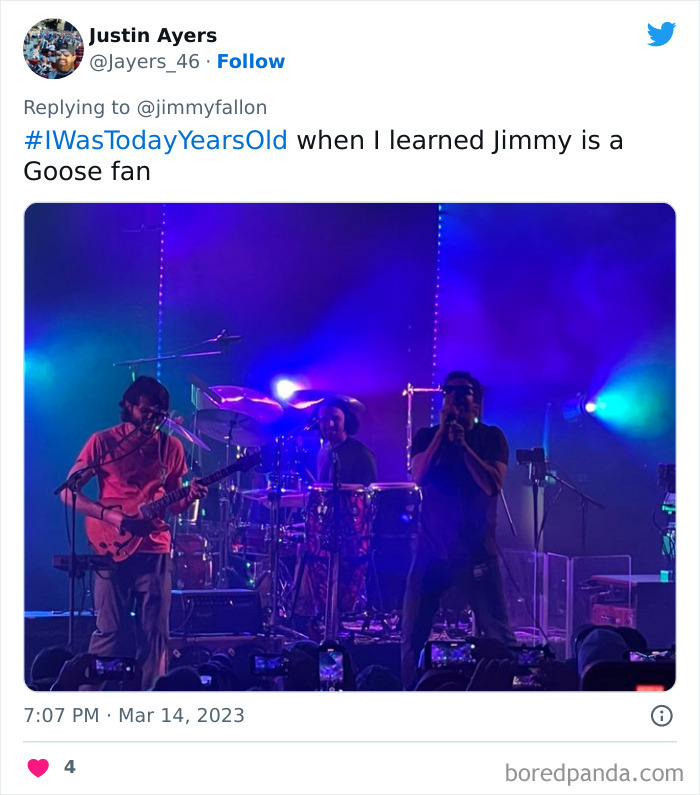Screen dimensions: 700x795
Task: Open the tweet info circle icon
Action: pos(661,715)
